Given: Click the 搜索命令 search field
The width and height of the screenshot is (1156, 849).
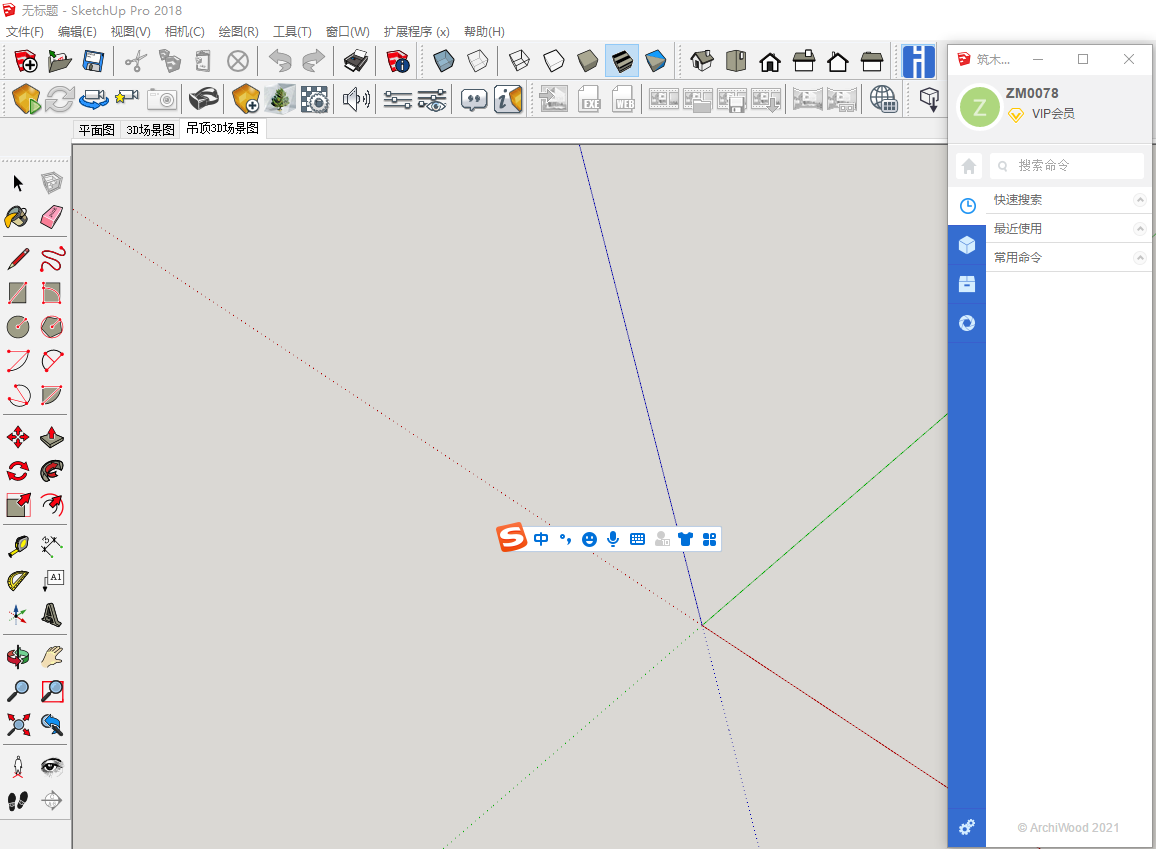Looking at the screenshot, I should (x=1066, y=166).
